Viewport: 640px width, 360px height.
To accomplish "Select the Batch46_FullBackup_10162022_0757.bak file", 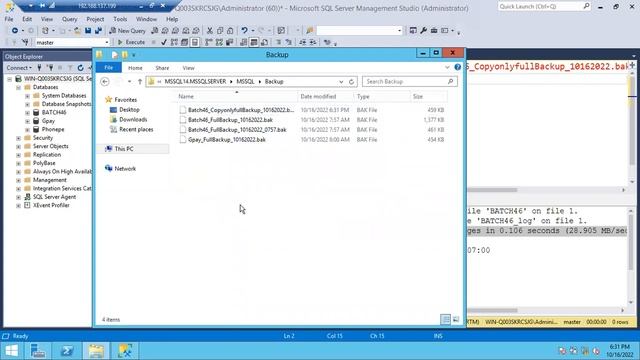I will pos(237,129).
